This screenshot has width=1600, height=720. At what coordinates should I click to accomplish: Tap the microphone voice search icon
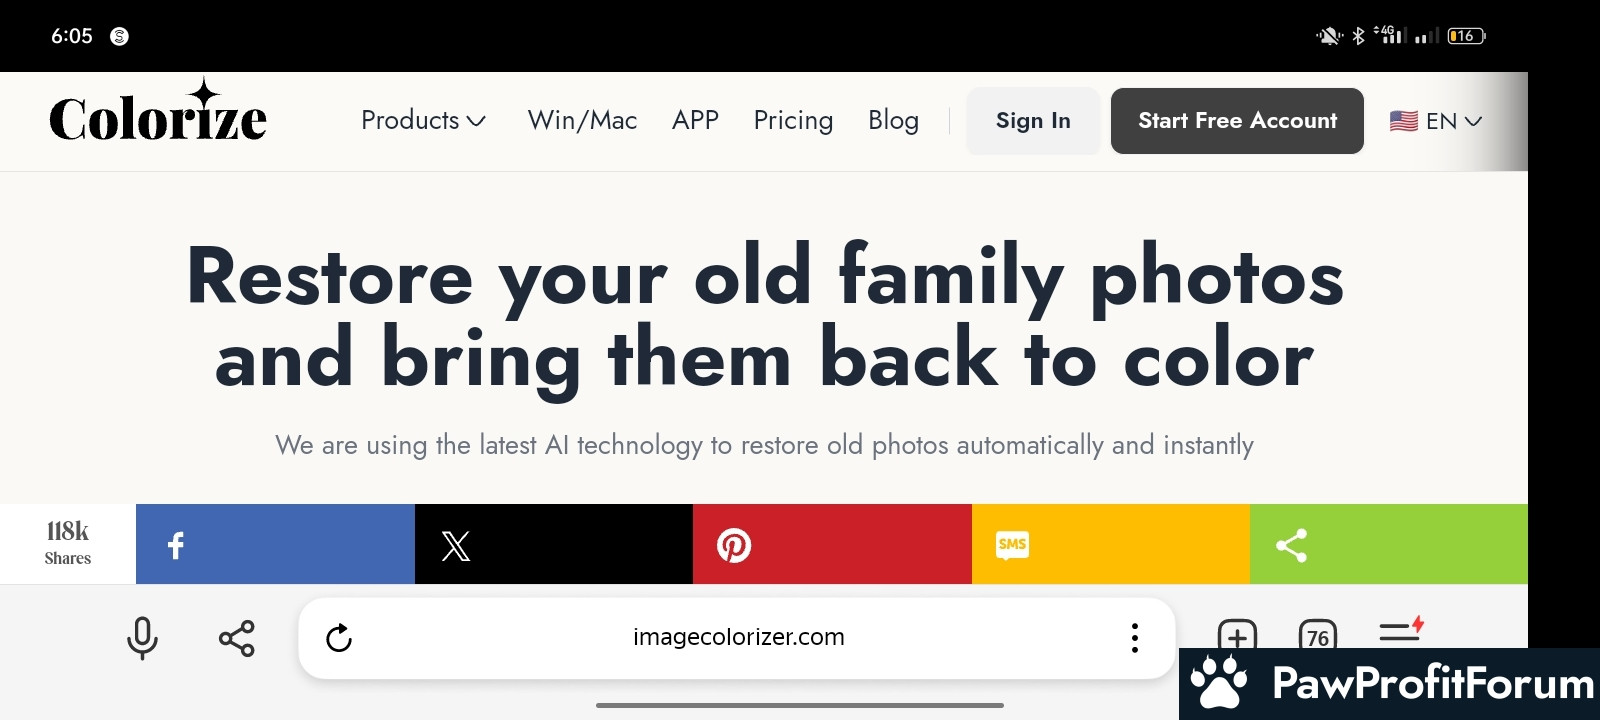point(142,638)
